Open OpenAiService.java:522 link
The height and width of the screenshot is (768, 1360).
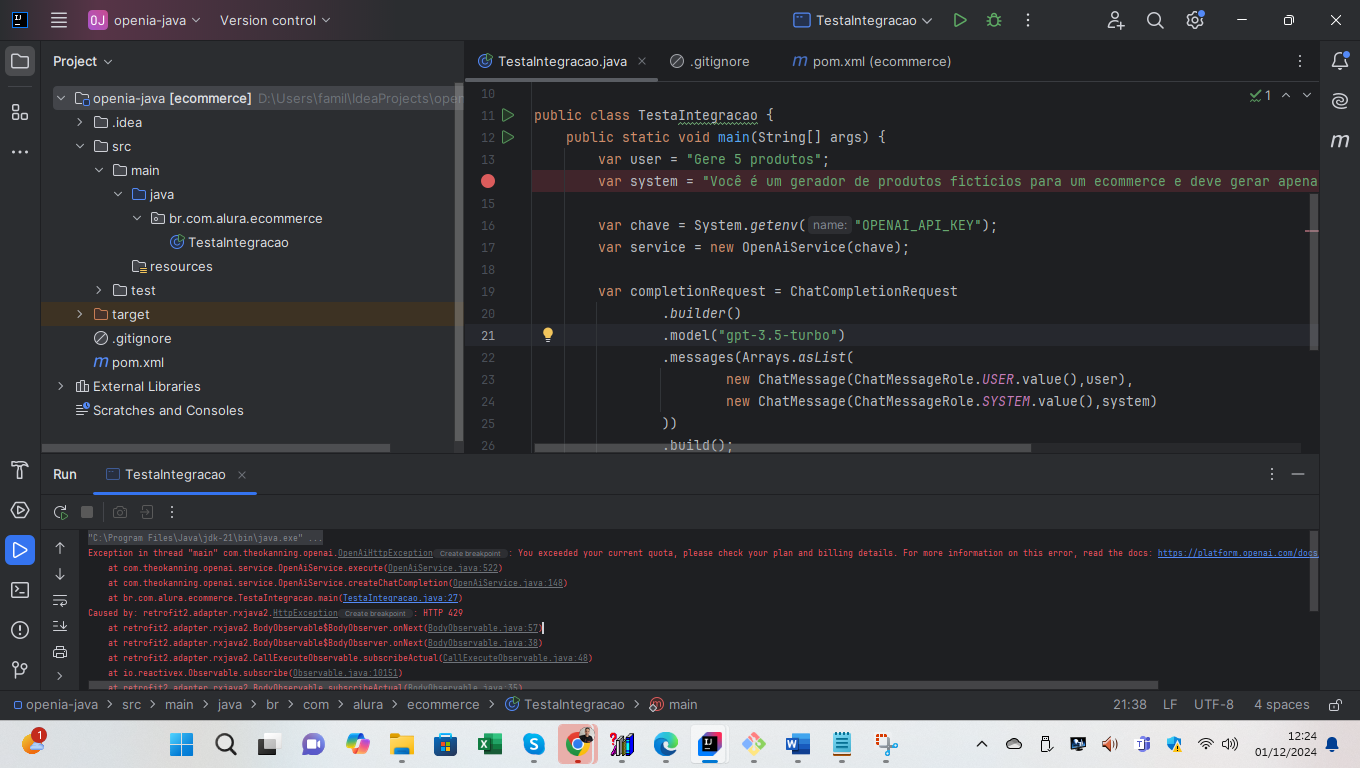(x=443, y=568)
